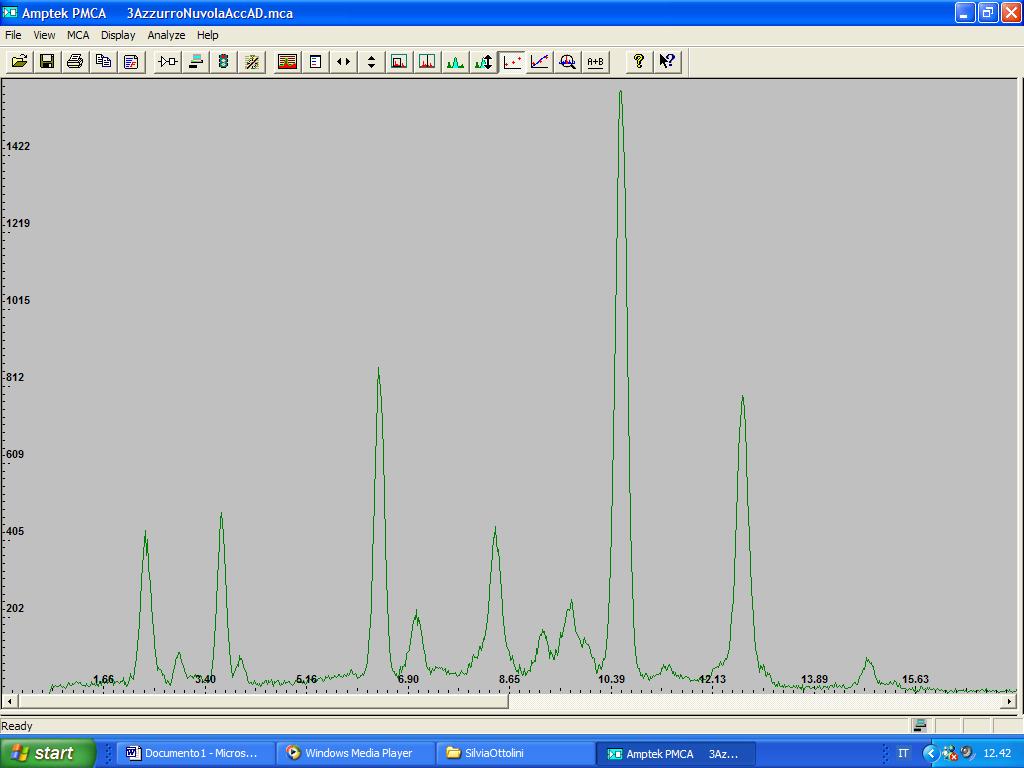Click the small list panel icon

[x=315, y=61]
